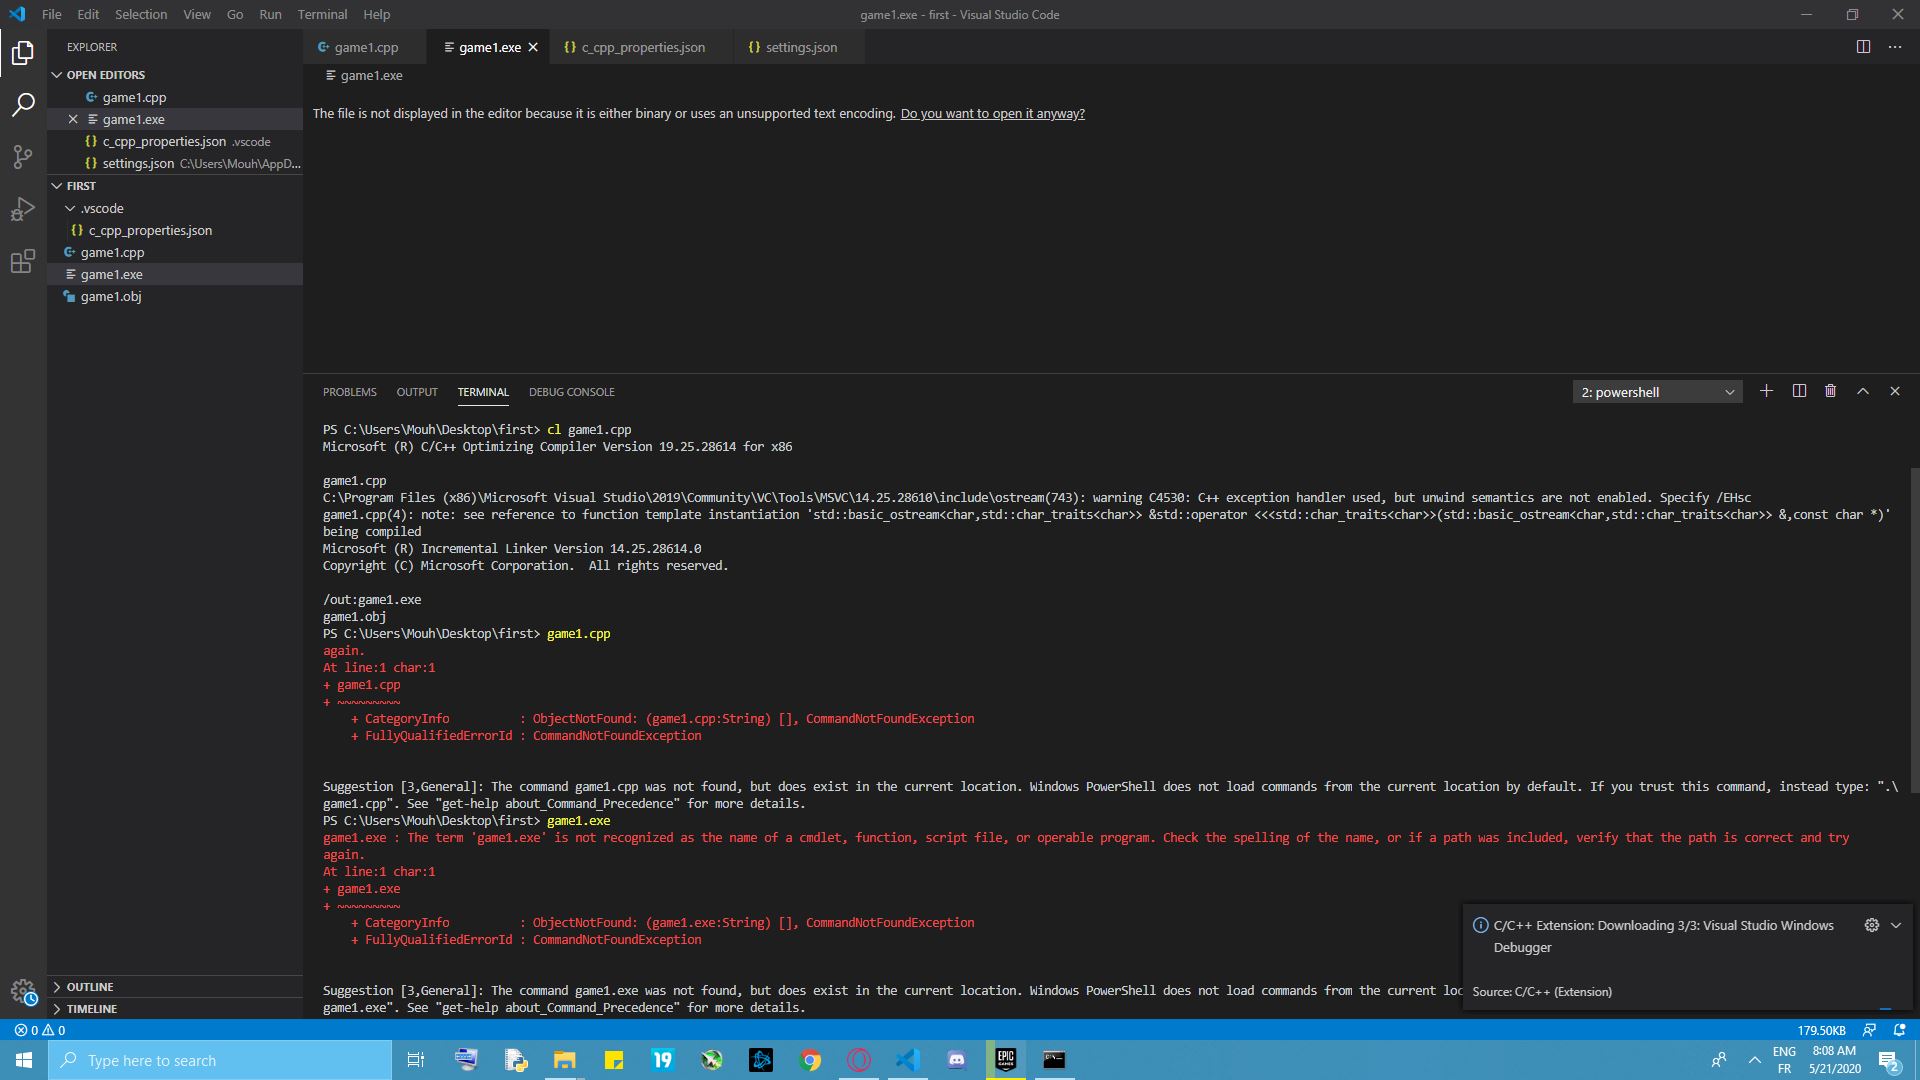Close game1.exe in Open Editors list
1920x1080 pixels.
(x=73, y=119)
